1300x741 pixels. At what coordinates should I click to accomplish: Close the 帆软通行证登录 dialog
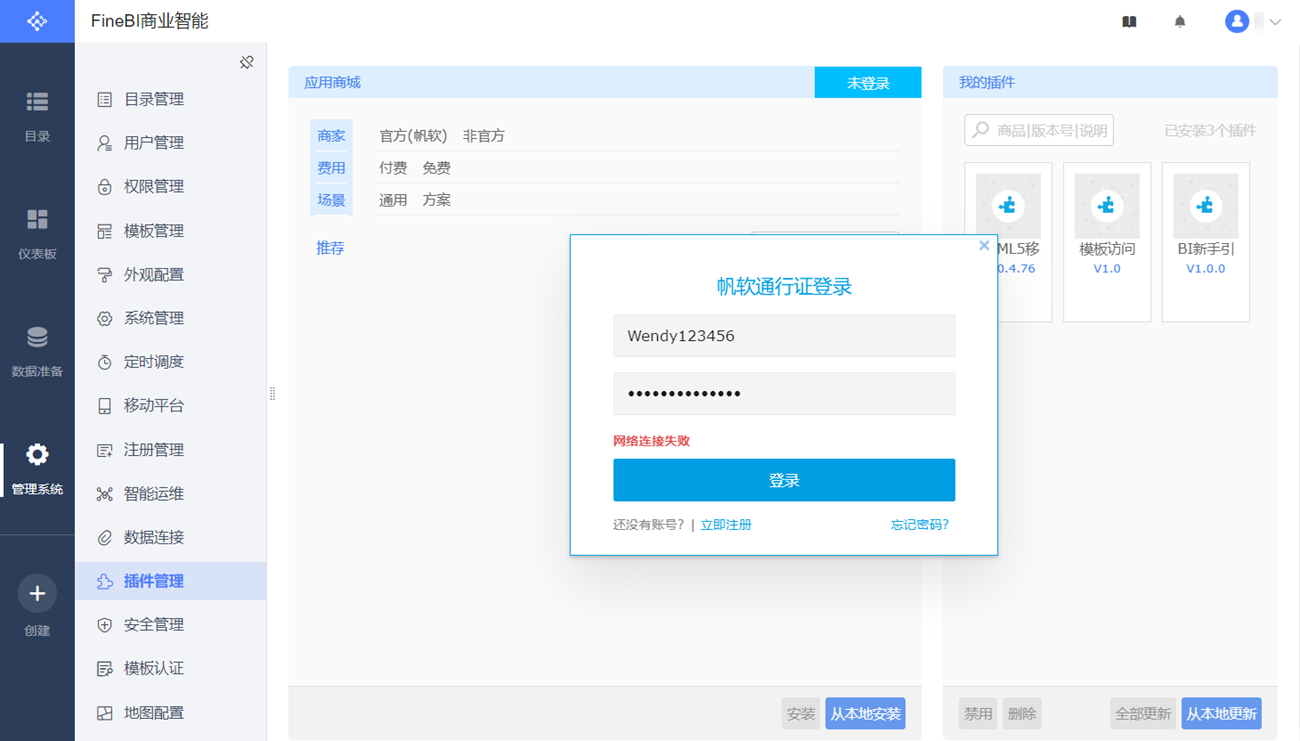point(984,245)
